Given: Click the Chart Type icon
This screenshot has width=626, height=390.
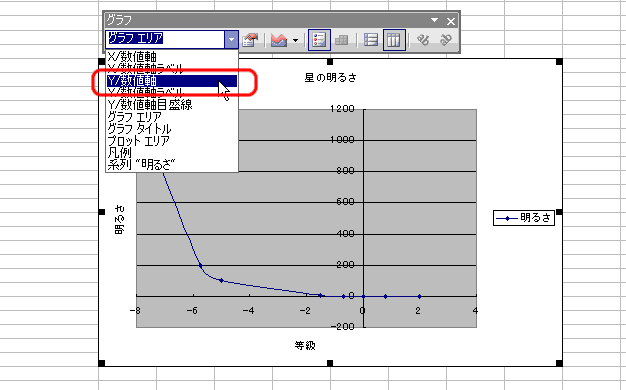Looking at the screenshot, I should pos(279,40).
